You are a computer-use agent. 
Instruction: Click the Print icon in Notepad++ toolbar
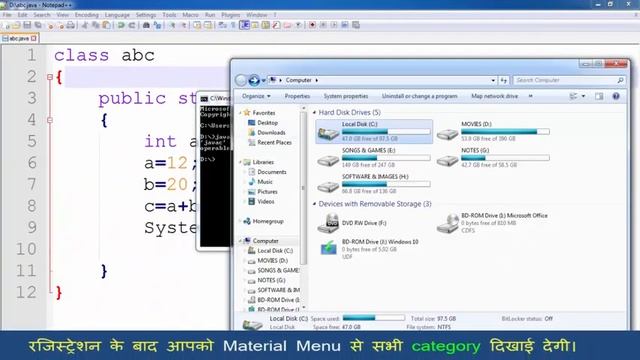tap(71, 25)
